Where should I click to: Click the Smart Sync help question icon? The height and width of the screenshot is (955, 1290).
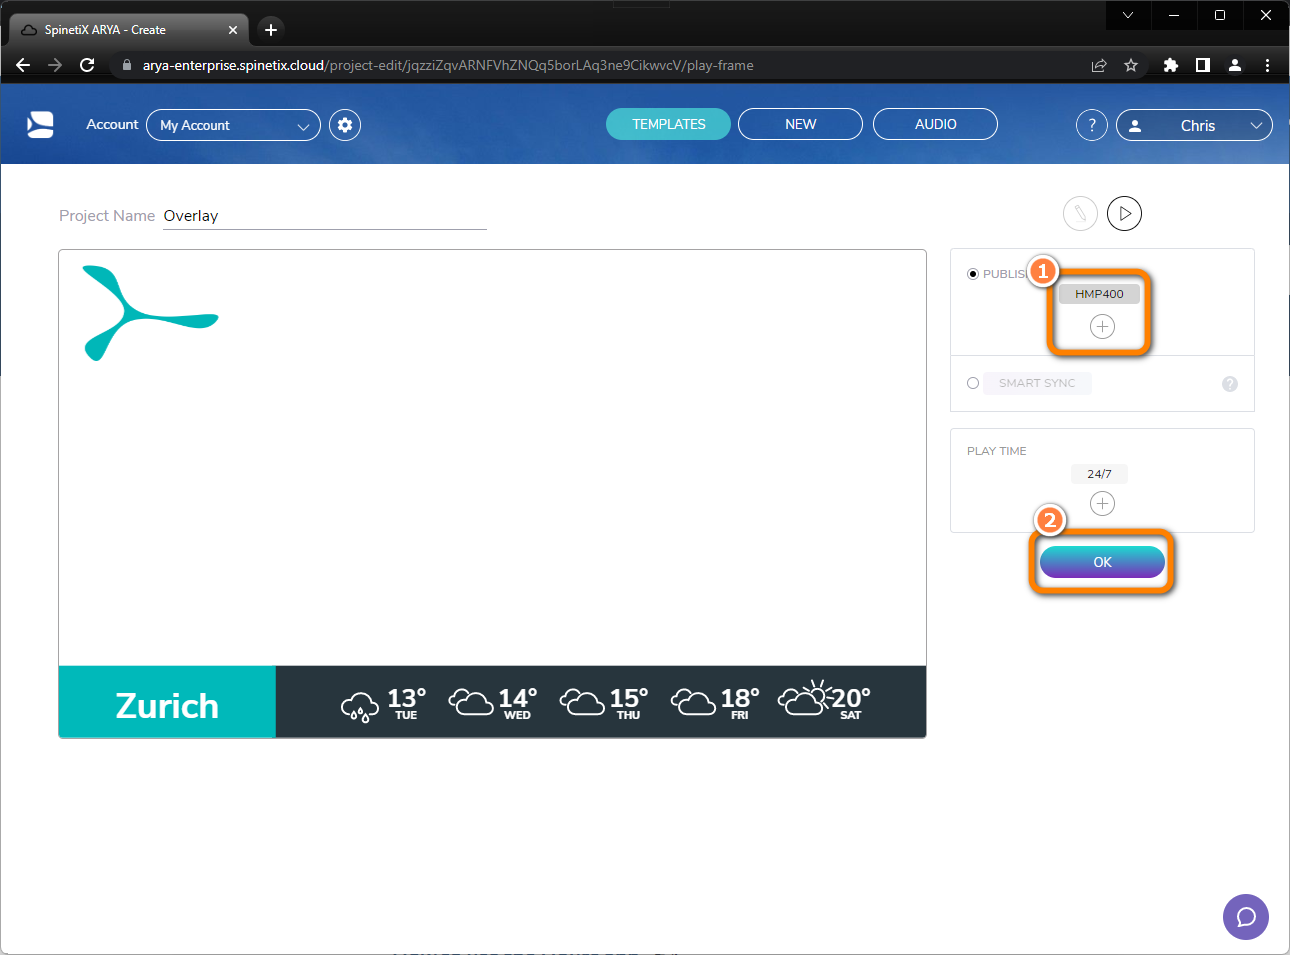tap(1229, 383)
